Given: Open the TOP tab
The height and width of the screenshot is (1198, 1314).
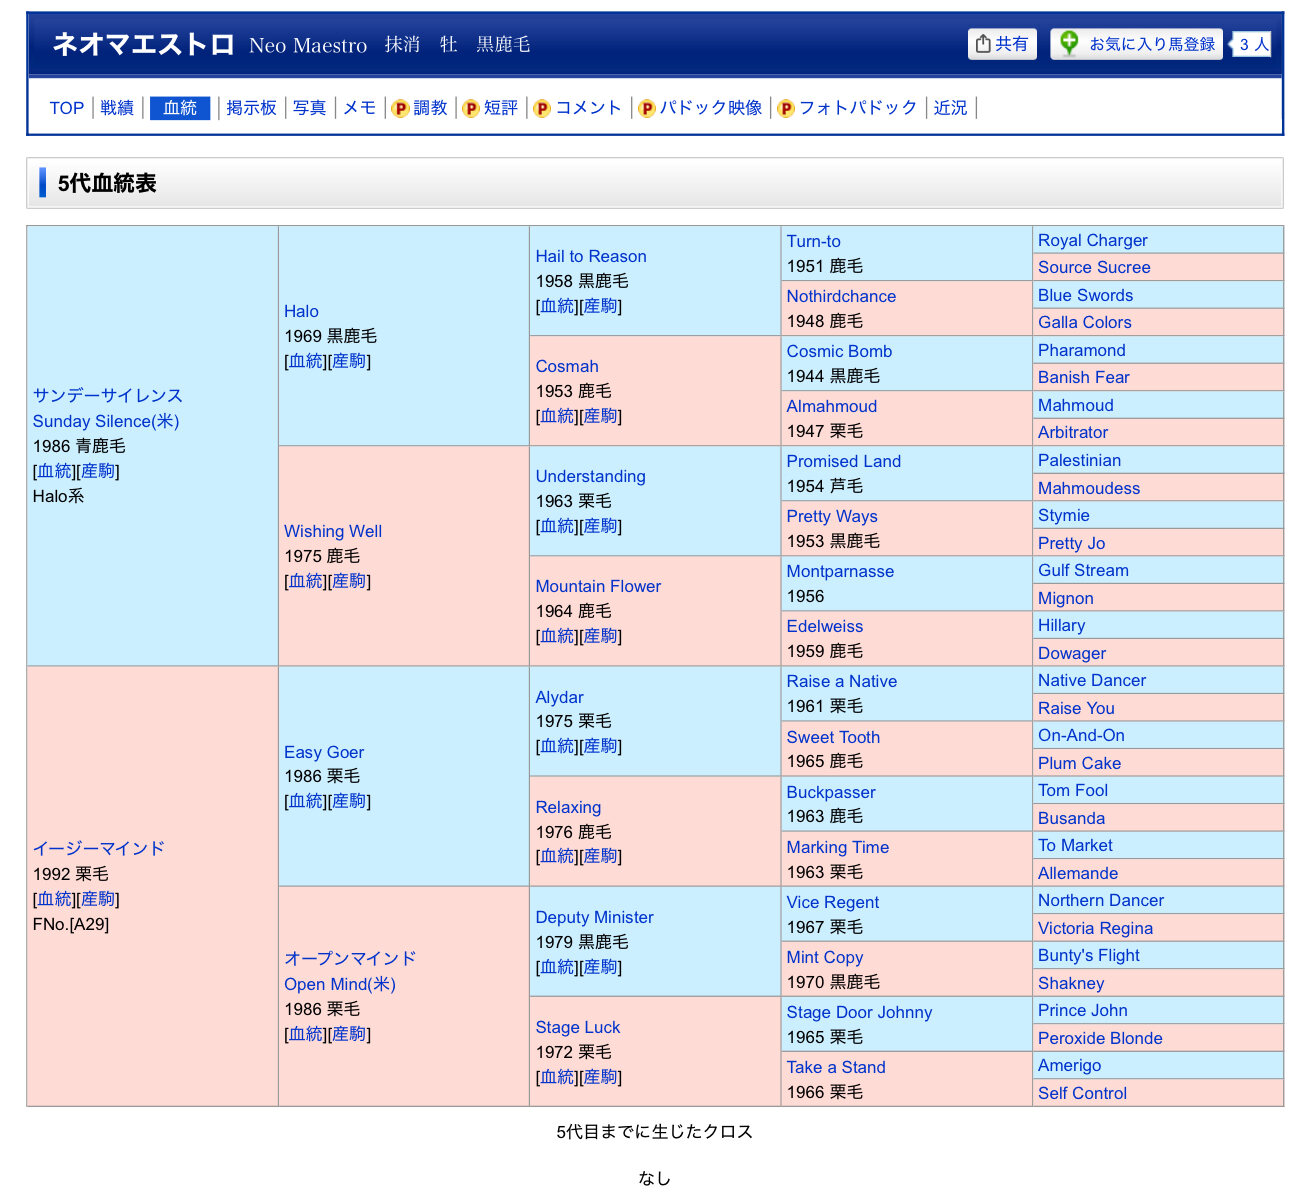Looking at the screenshot, I should pyautogui.click(x=67, y=108).
